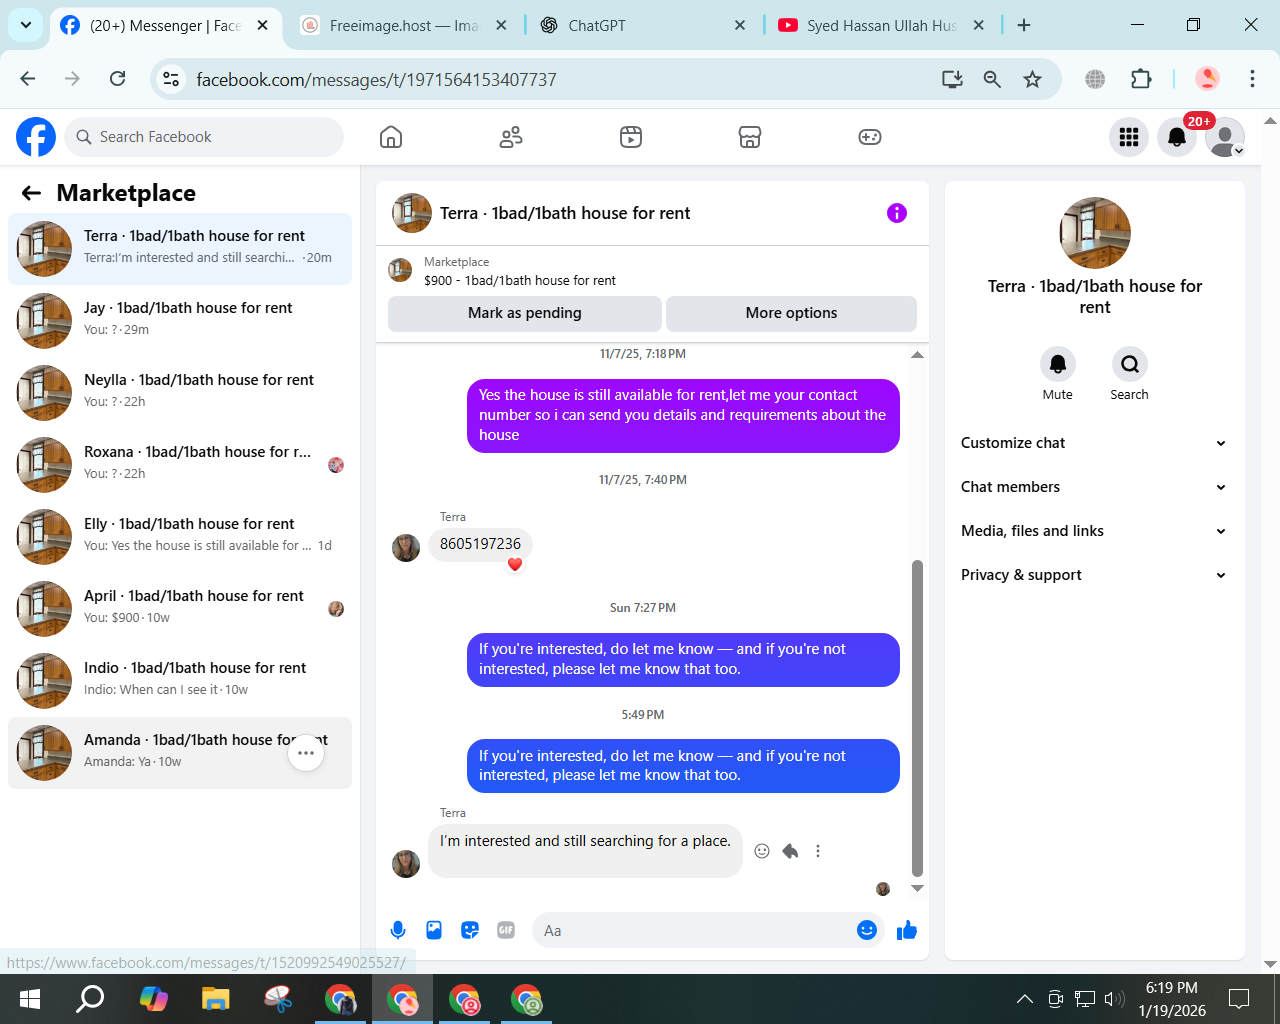
Task: Open the Windows Start menu
Action: pos(30,999)
